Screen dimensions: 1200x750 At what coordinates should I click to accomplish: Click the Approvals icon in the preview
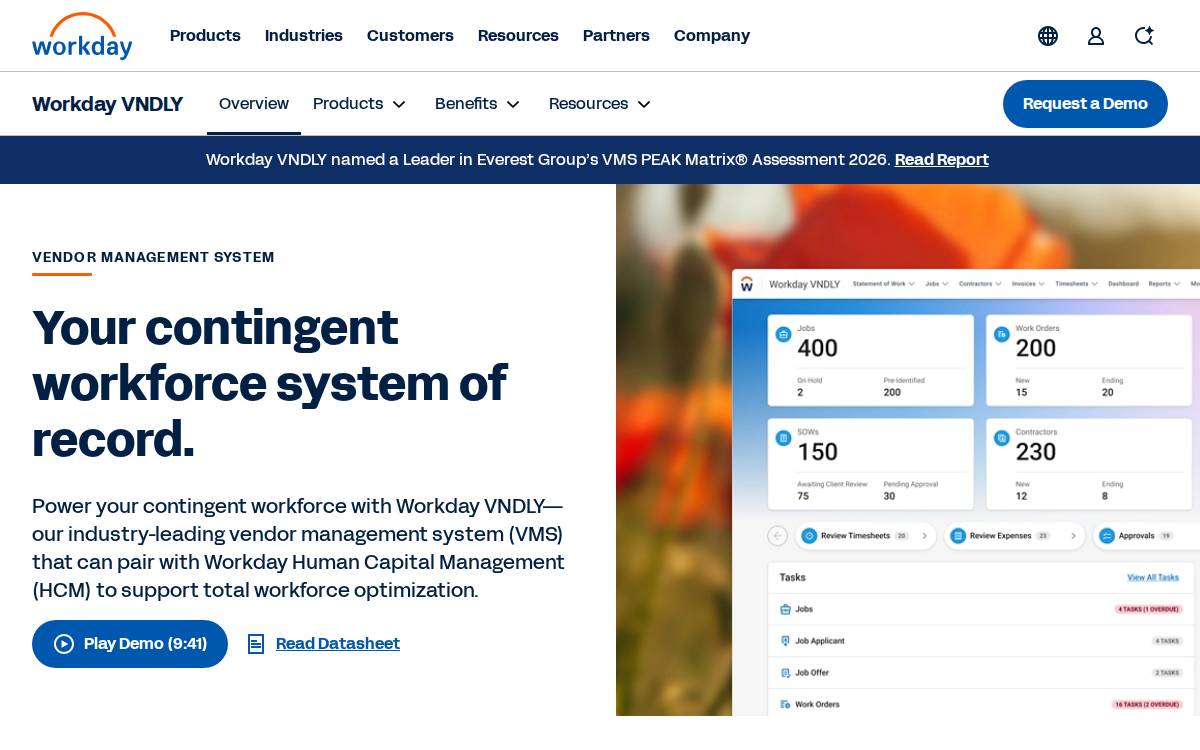[x=1107, y=536]
